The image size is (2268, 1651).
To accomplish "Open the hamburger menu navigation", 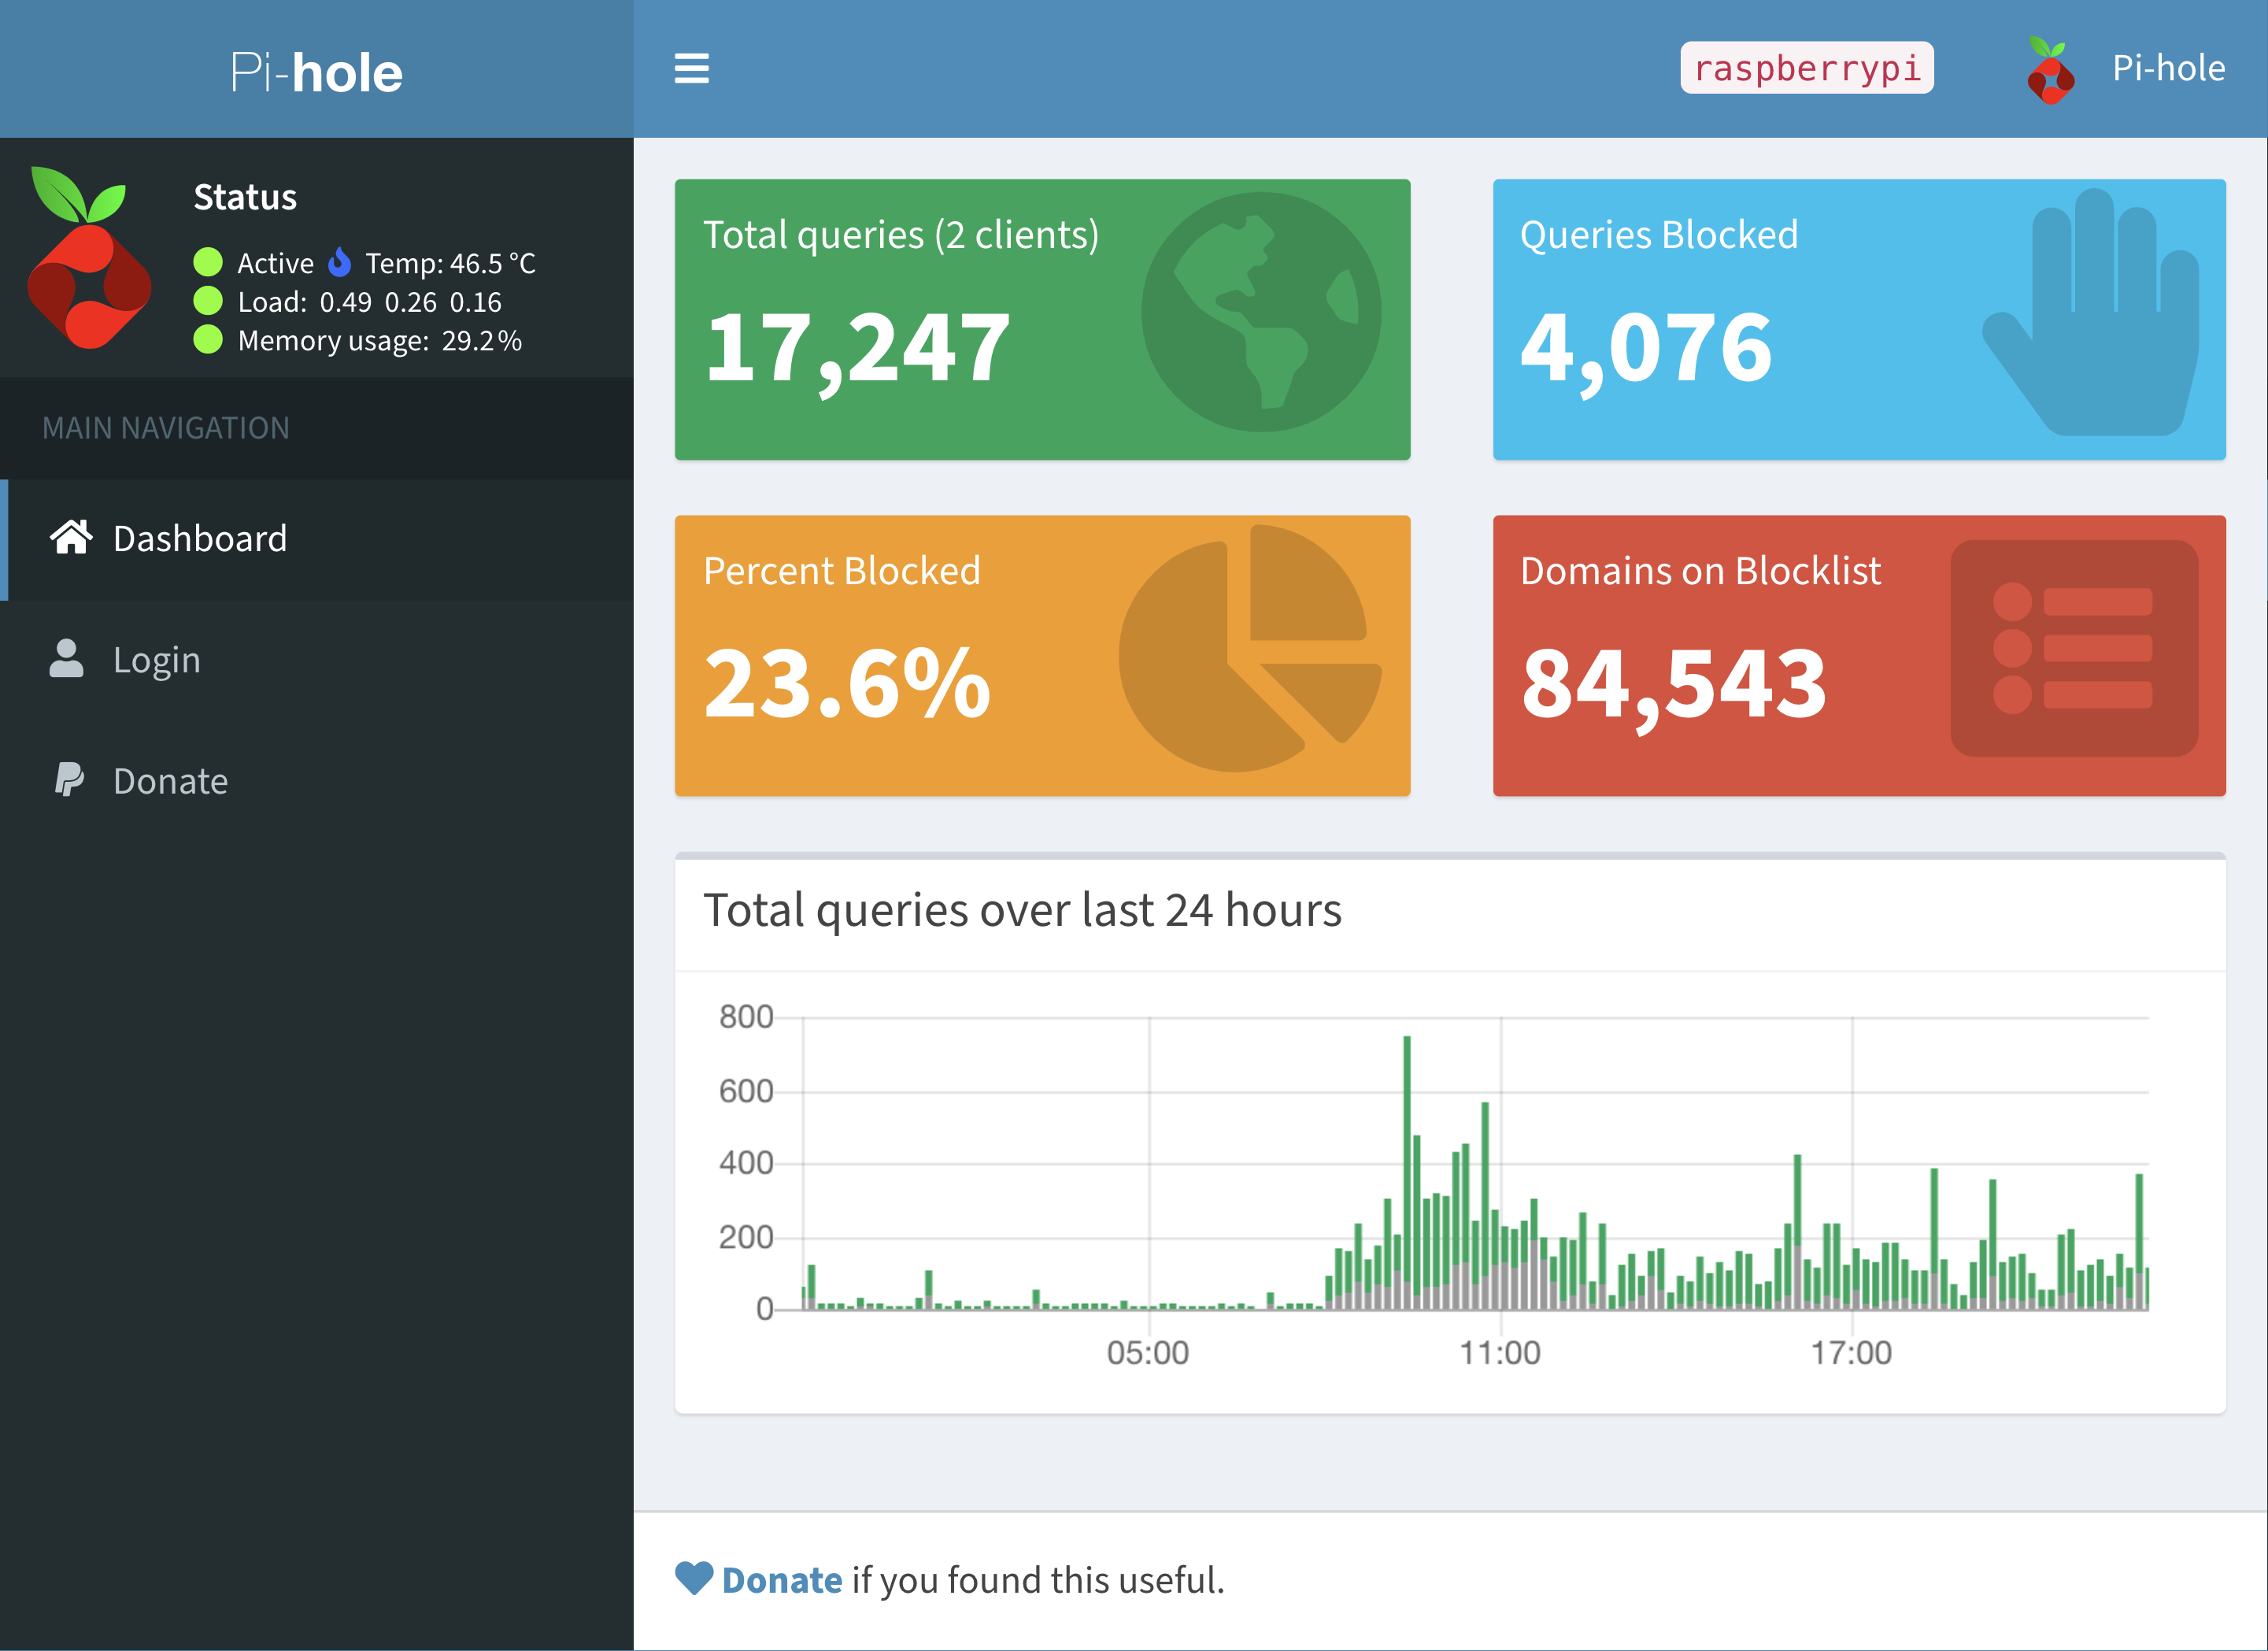I will point(694,71).
